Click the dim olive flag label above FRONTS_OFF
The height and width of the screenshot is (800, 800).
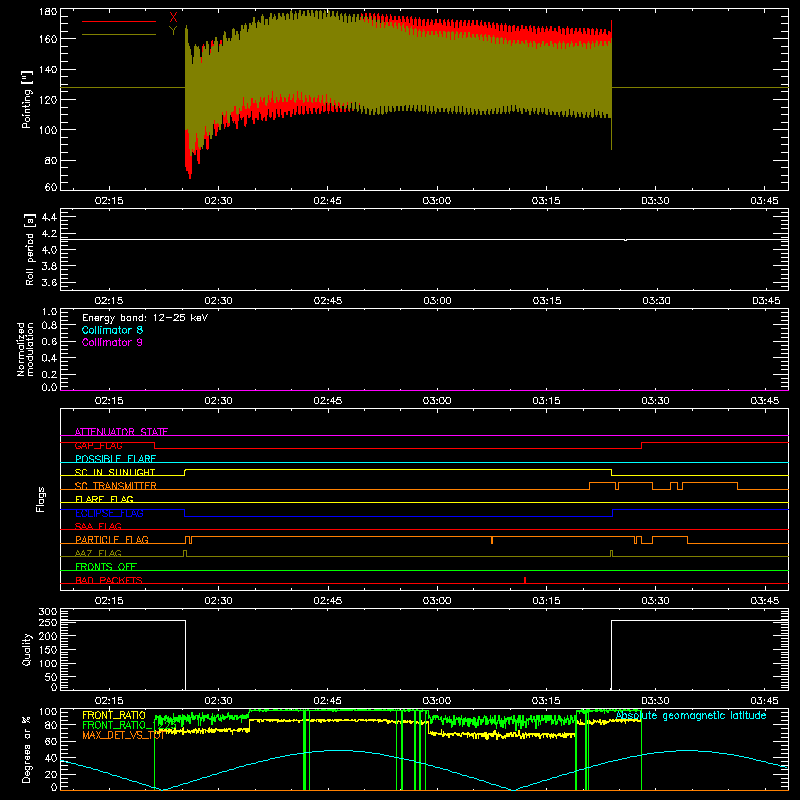[98, 553]
